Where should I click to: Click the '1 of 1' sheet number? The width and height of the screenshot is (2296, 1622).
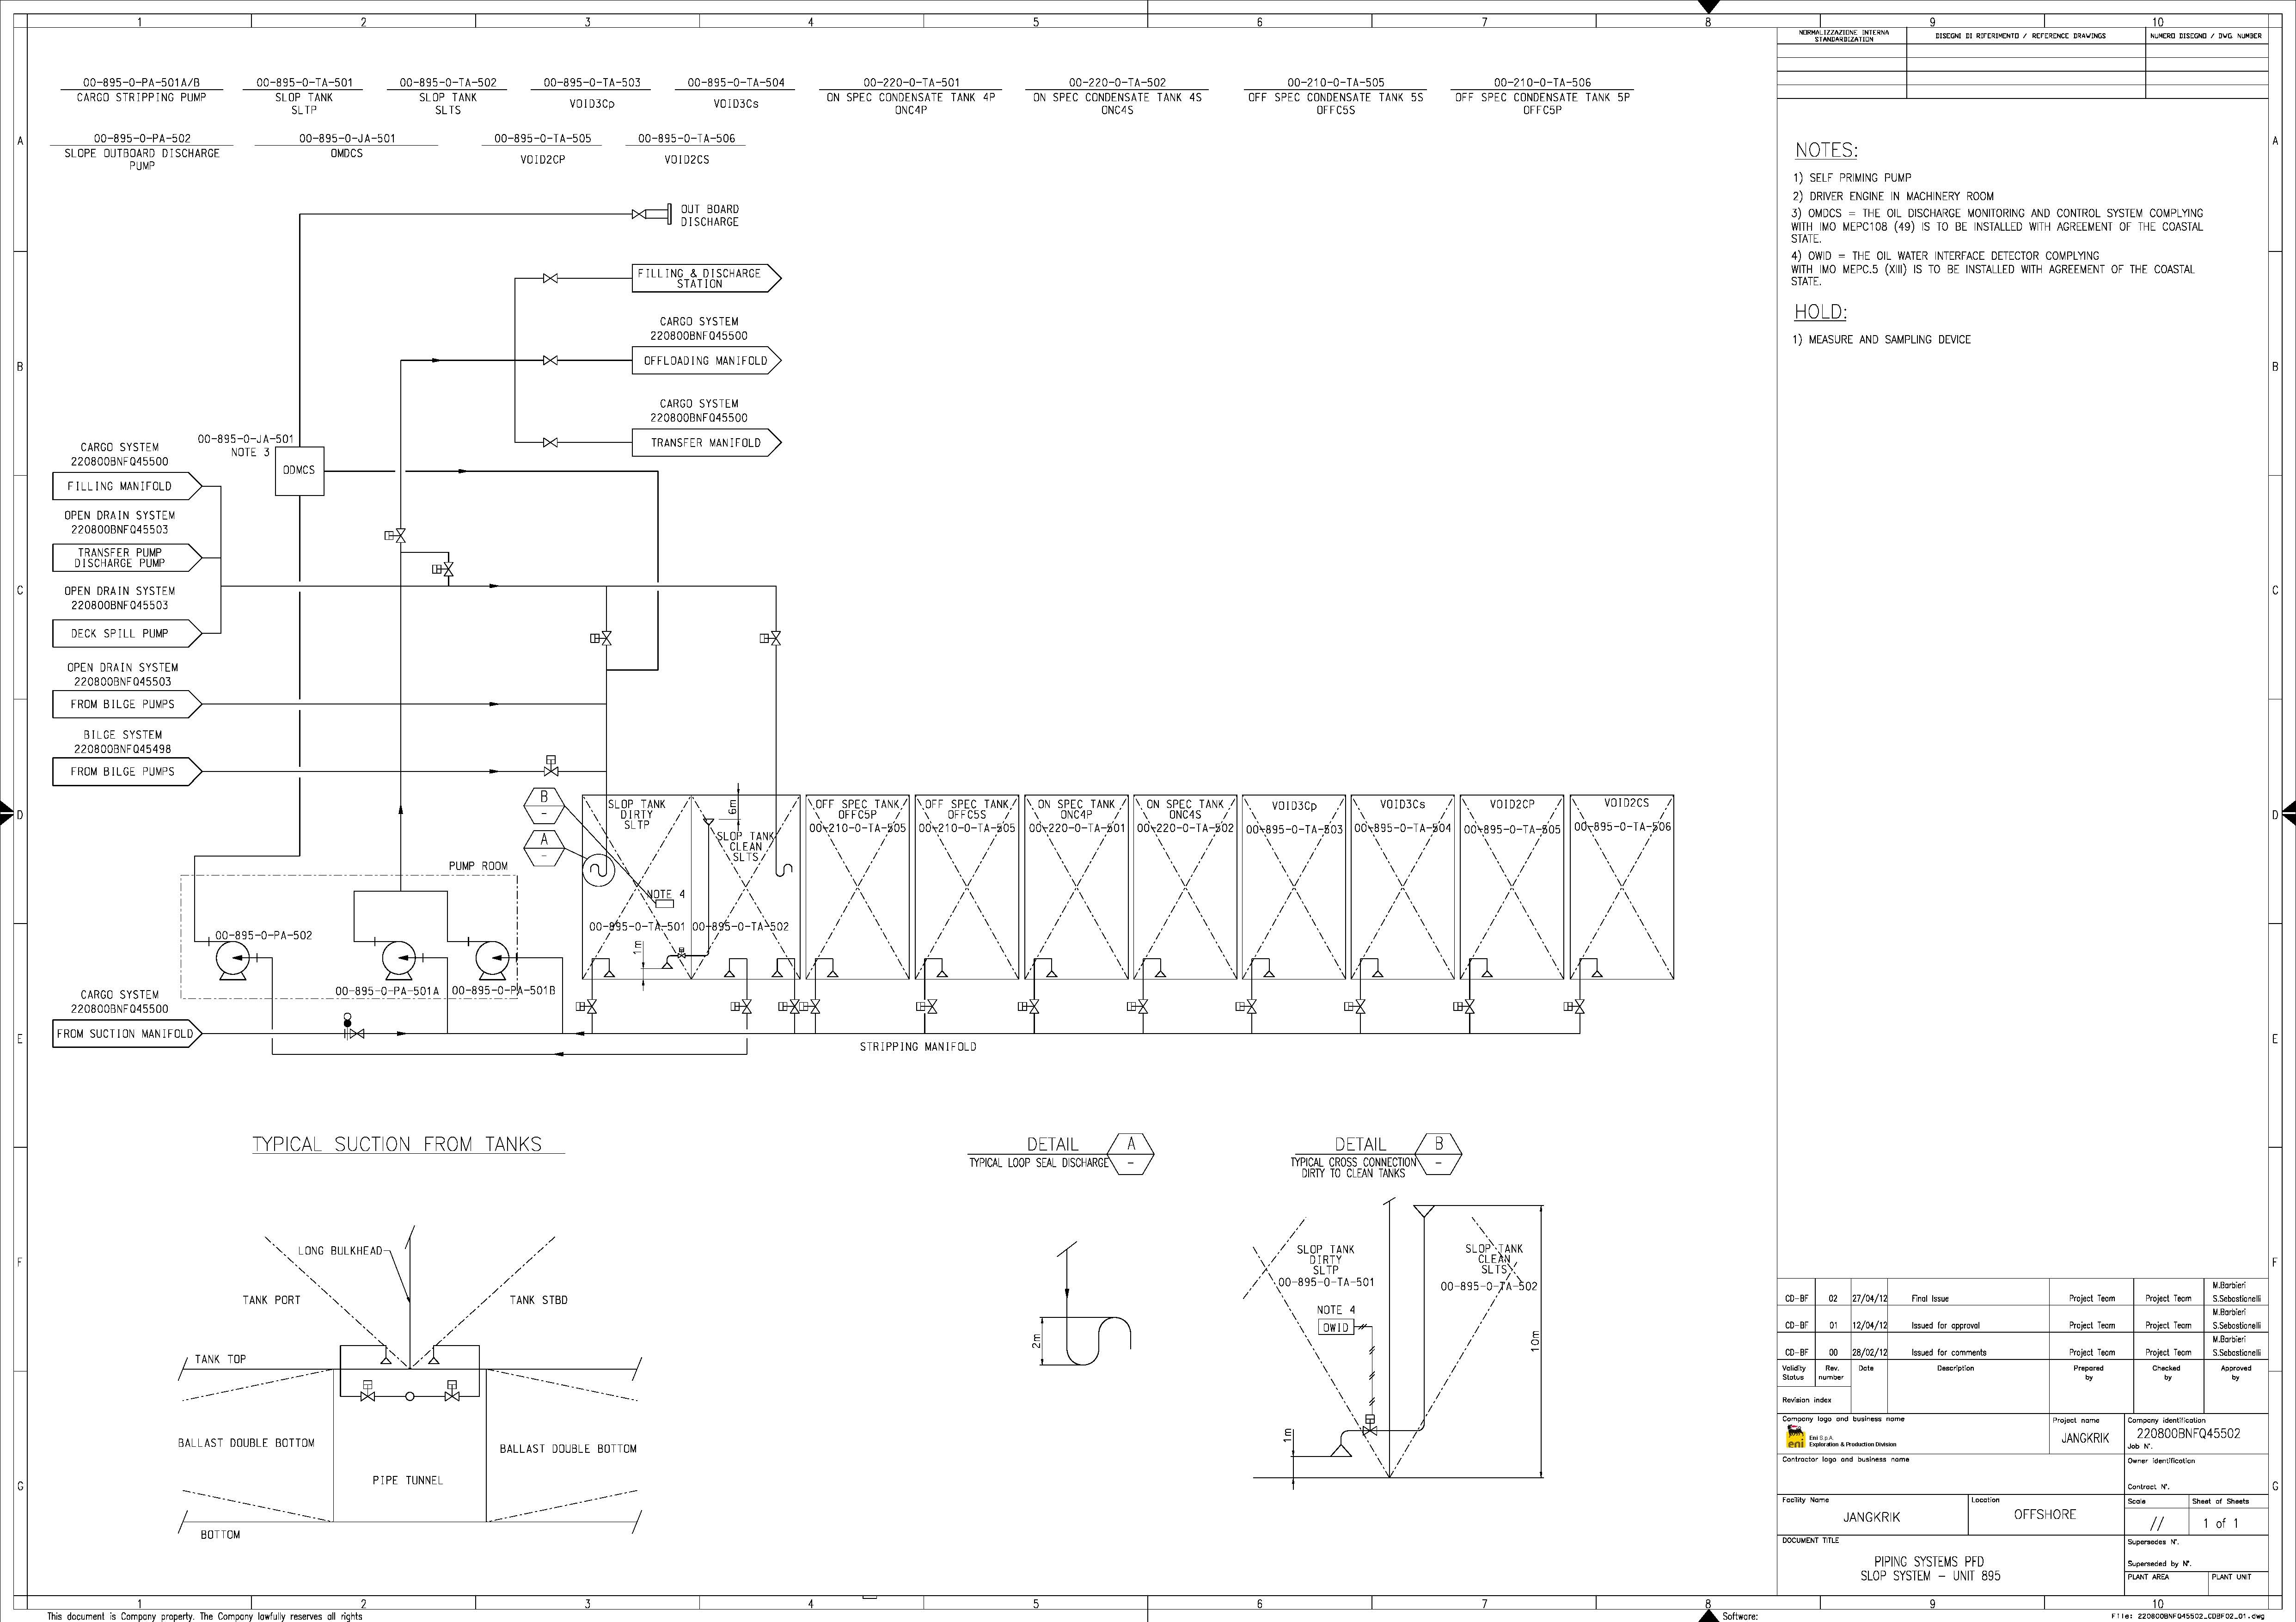(2220, 1523)
